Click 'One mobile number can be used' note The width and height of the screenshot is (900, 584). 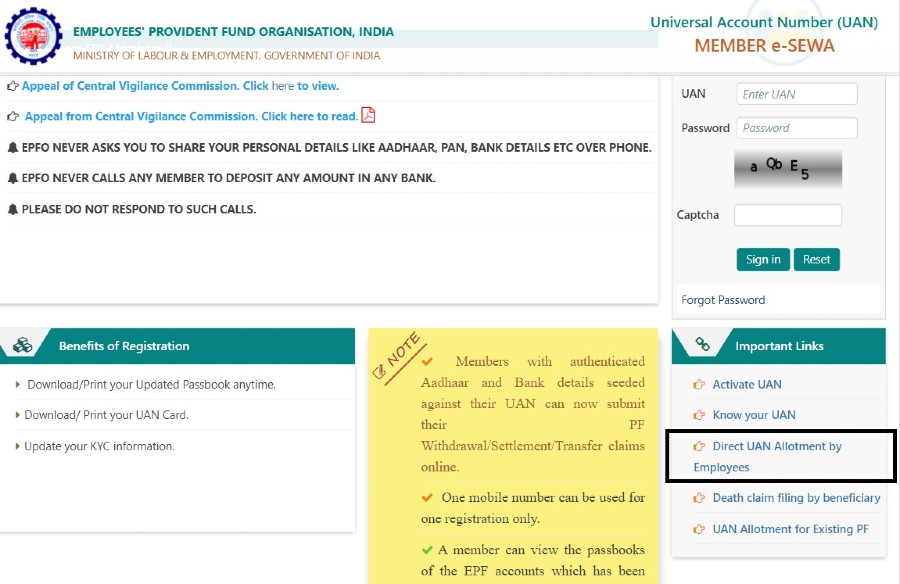point(533,508)
